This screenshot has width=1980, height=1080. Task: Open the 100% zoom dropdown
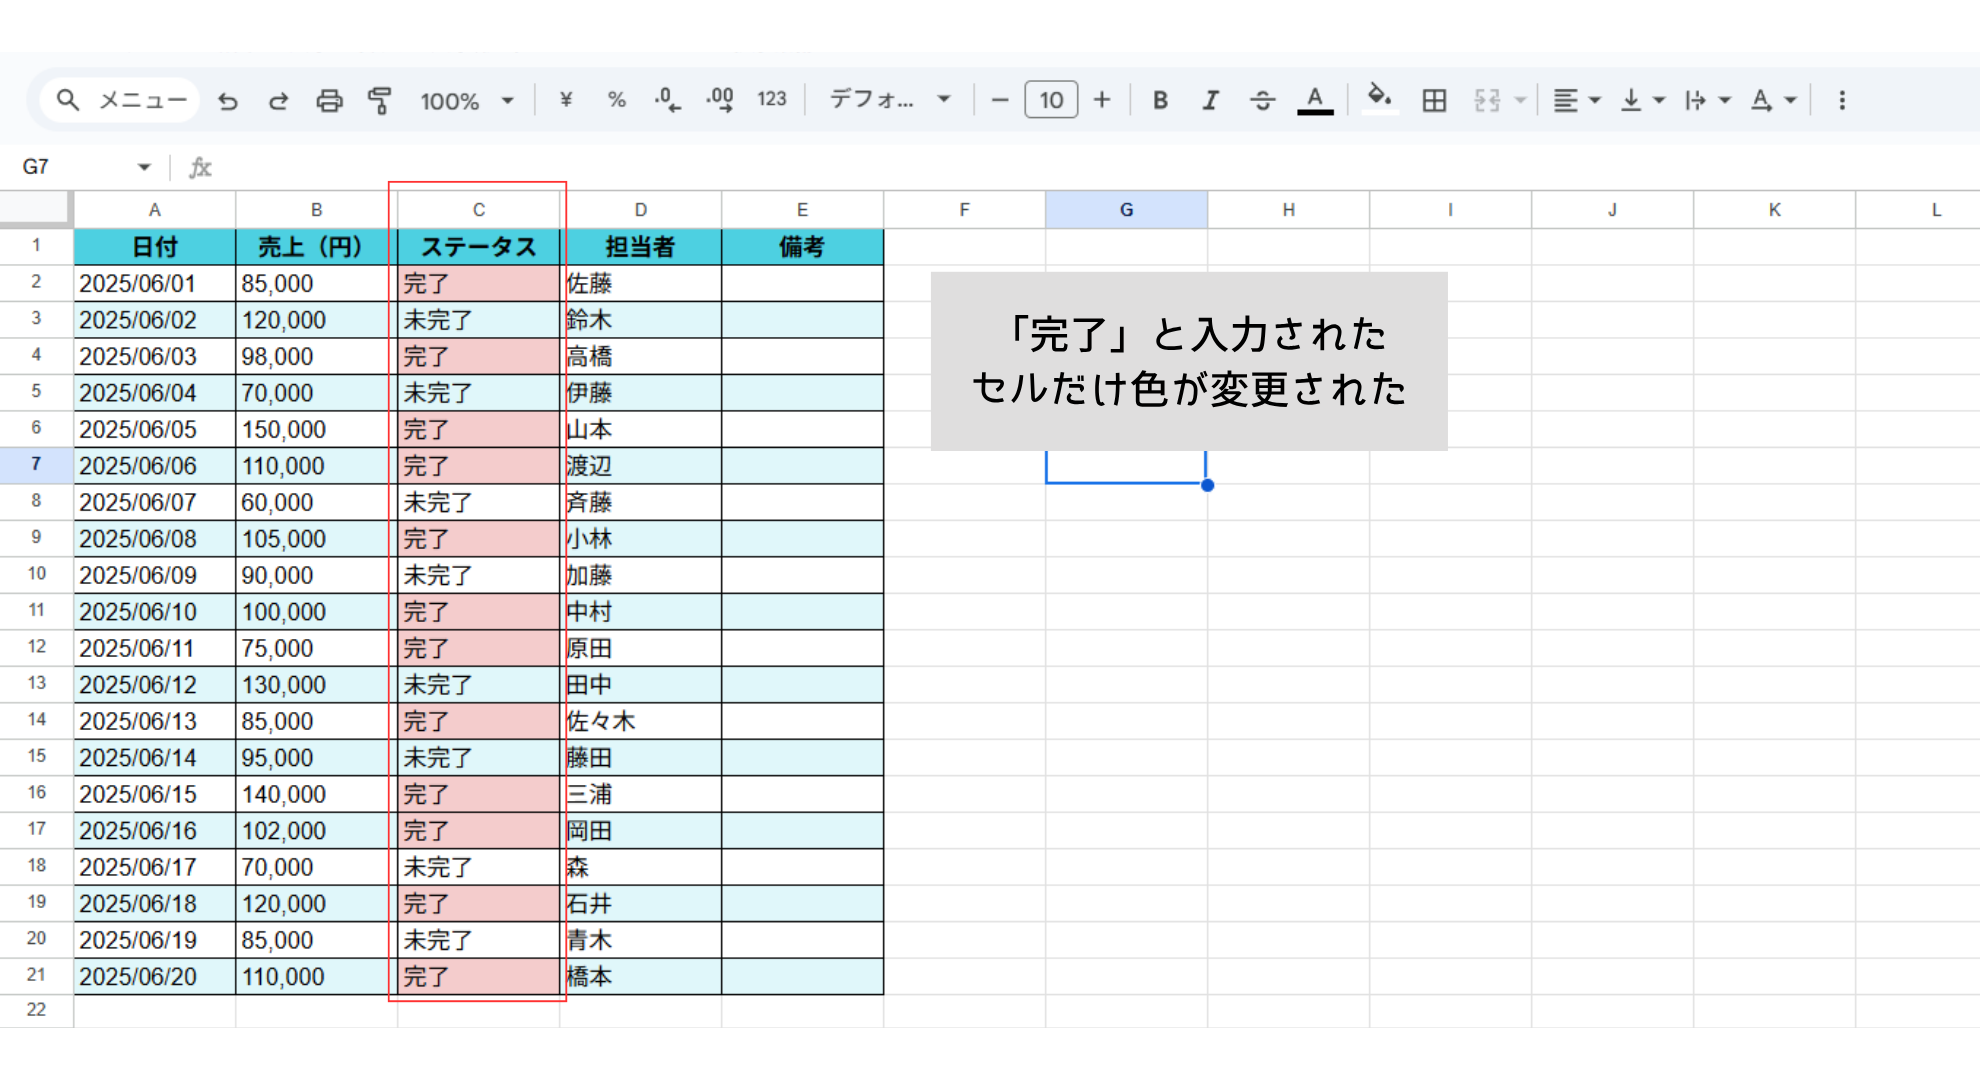[467, 100]
